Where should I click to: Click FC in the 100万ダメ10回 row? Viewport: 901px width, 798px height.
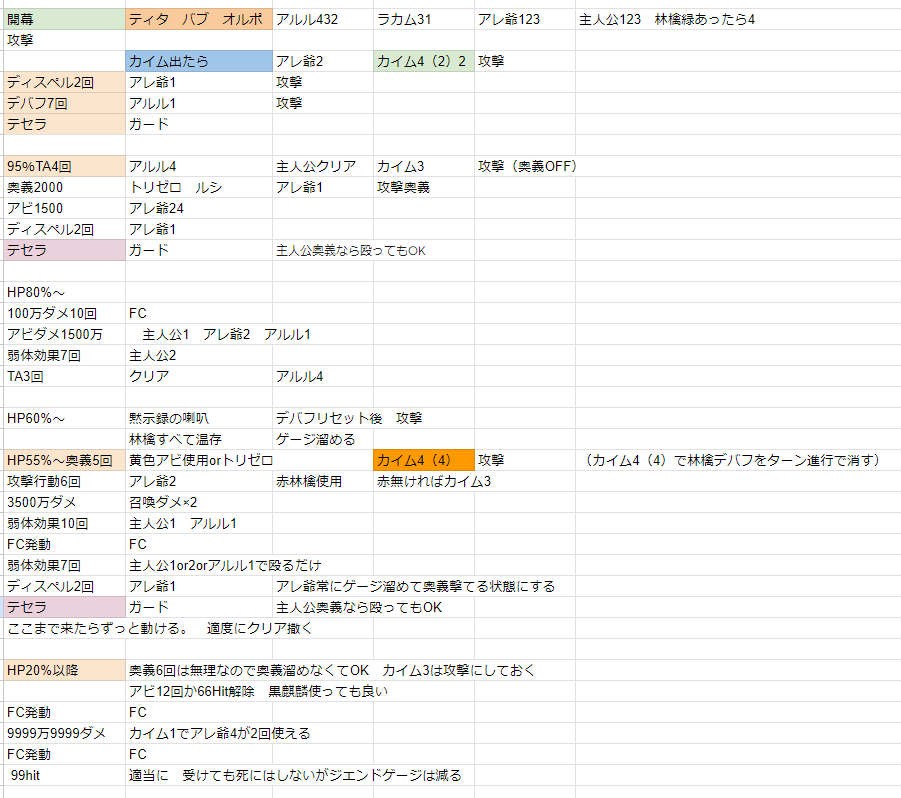tap(199, 313)
